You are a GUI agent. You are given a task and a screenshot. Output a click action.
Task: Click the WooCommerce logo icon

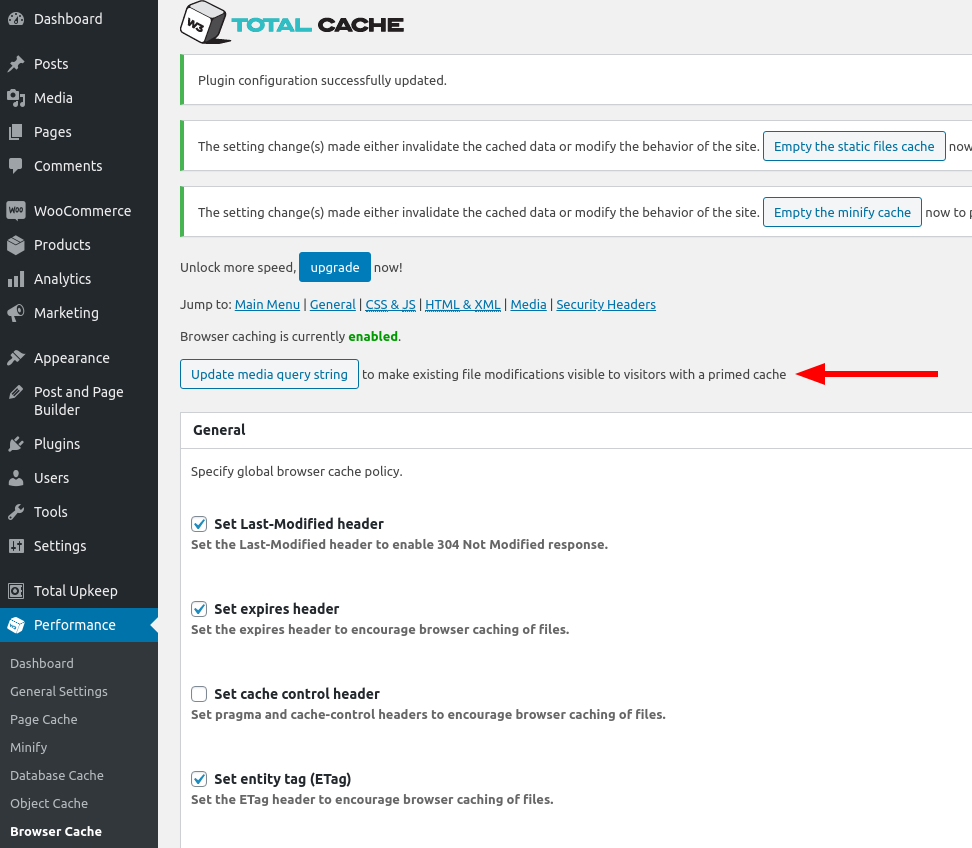point(16,211)
